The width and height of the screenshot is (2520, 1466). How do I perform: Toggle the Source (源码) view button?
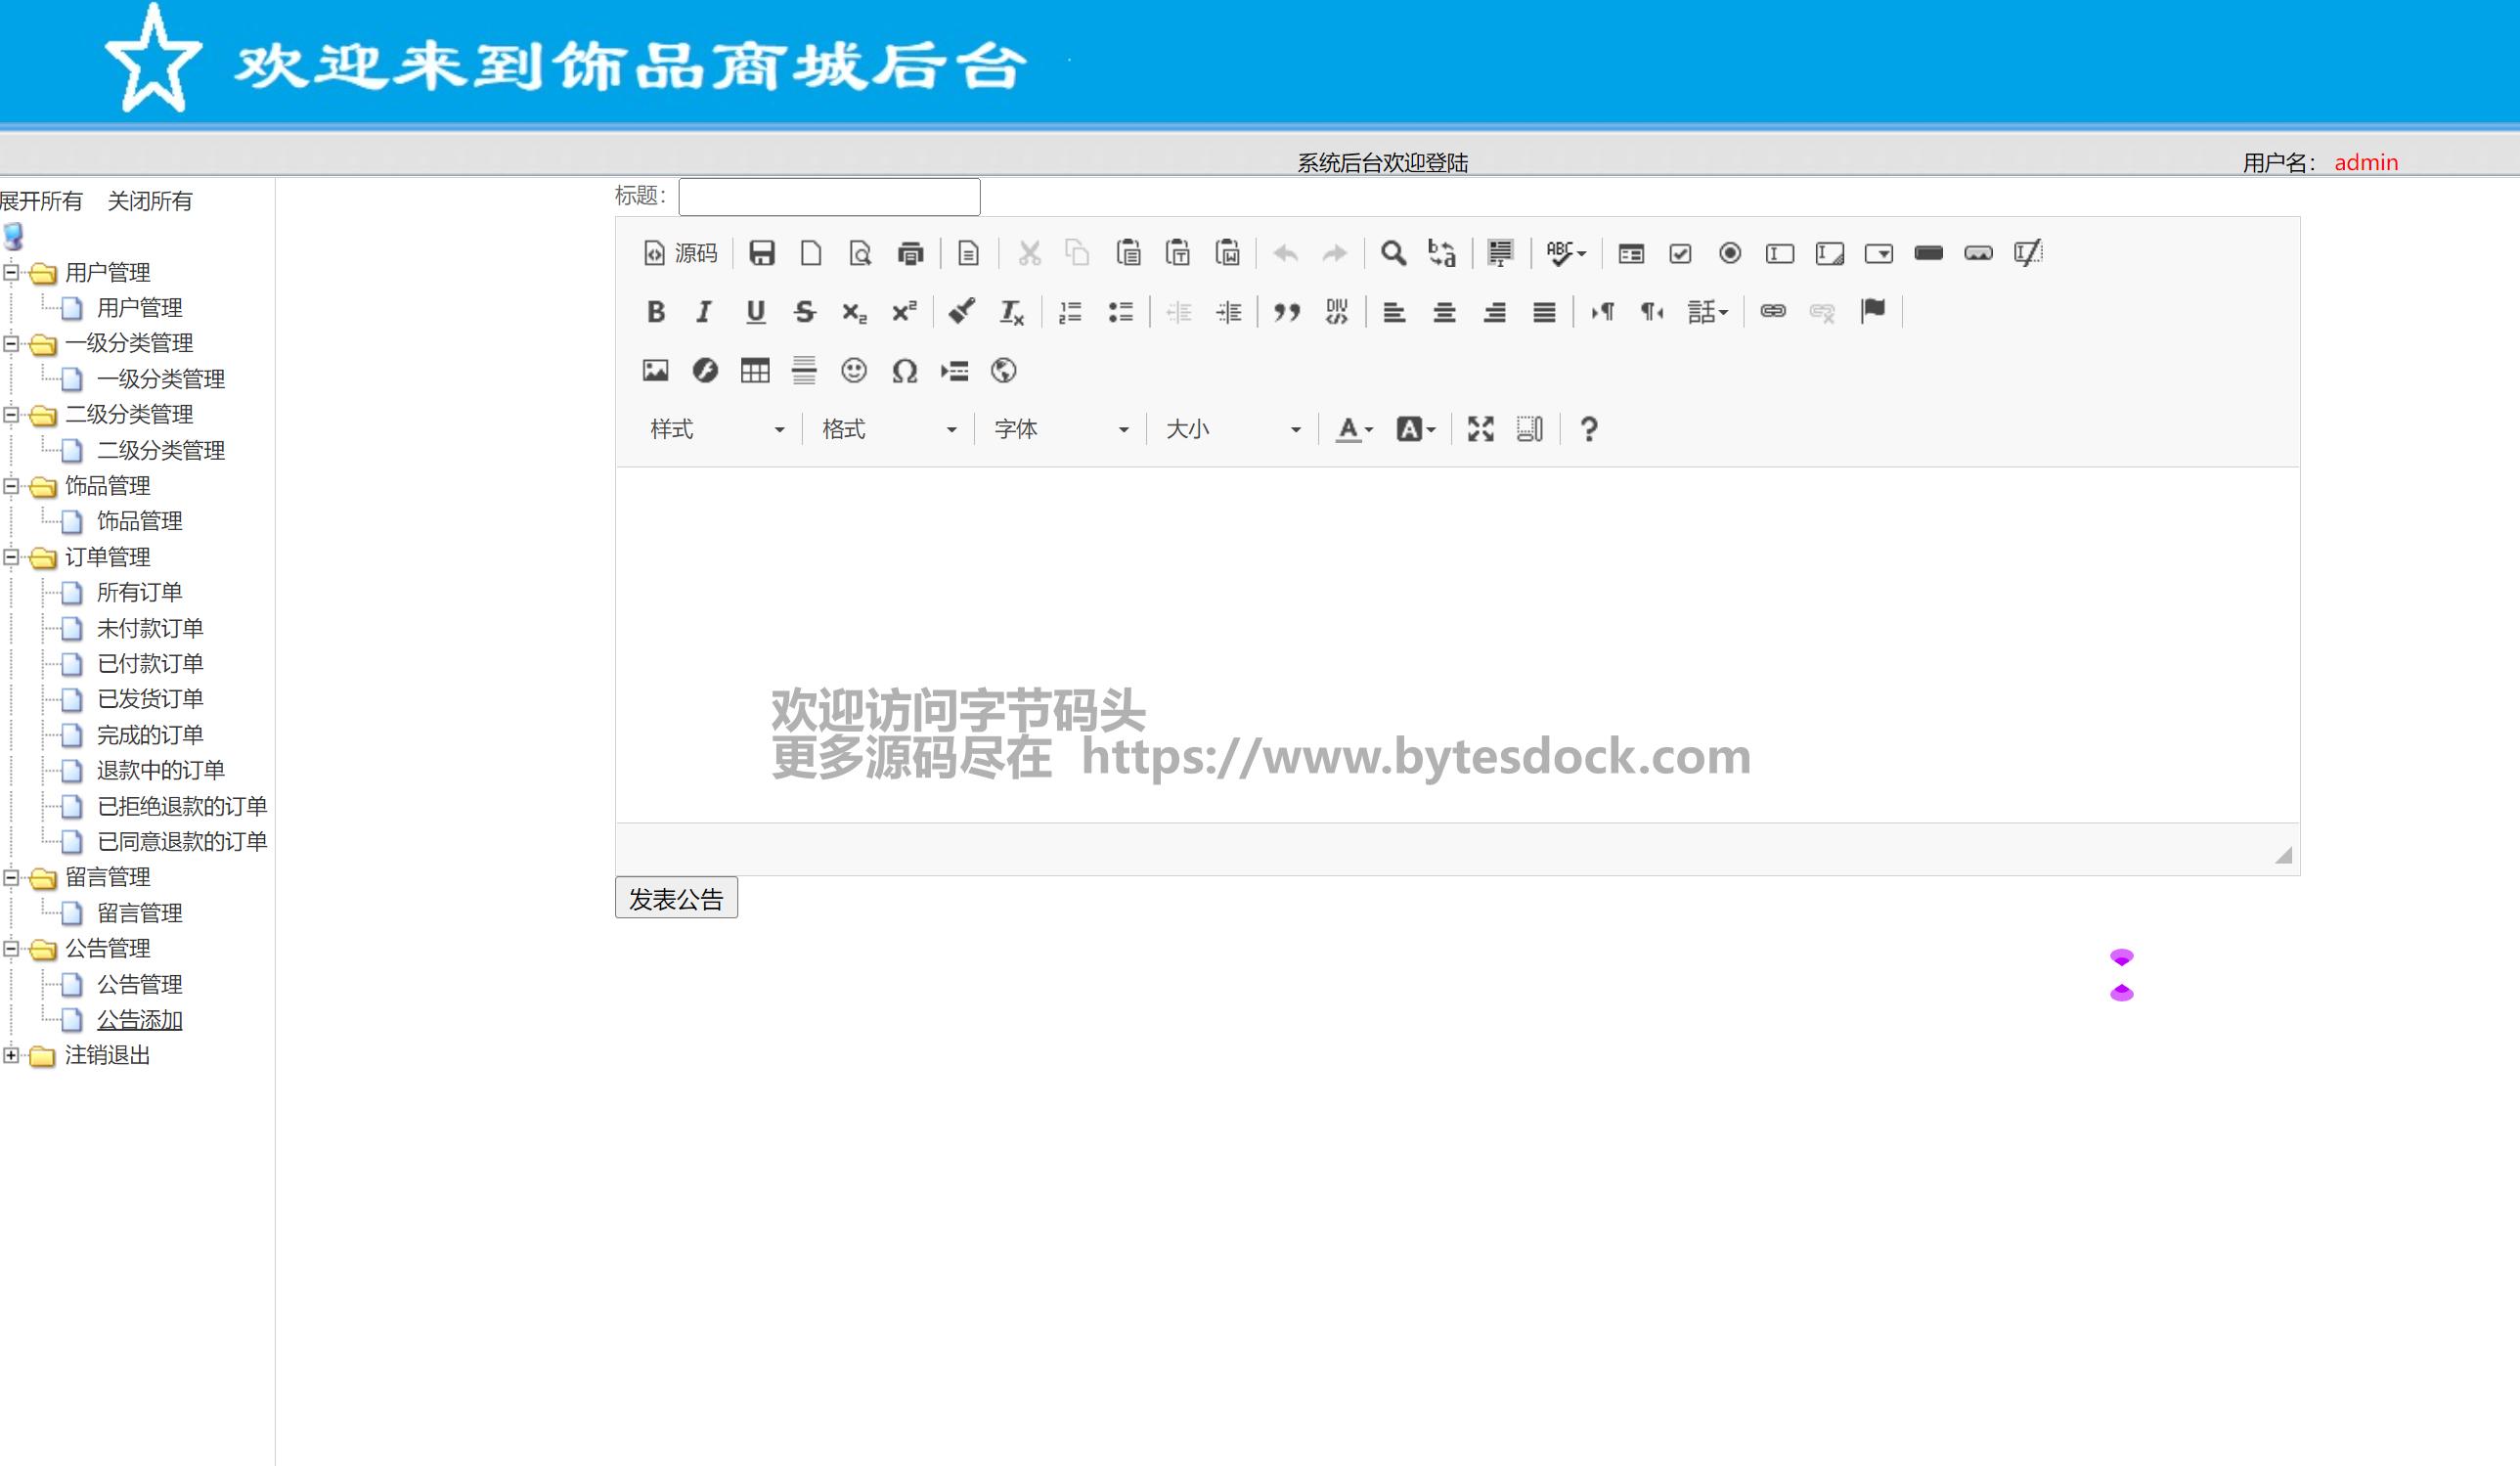point(681,253)
